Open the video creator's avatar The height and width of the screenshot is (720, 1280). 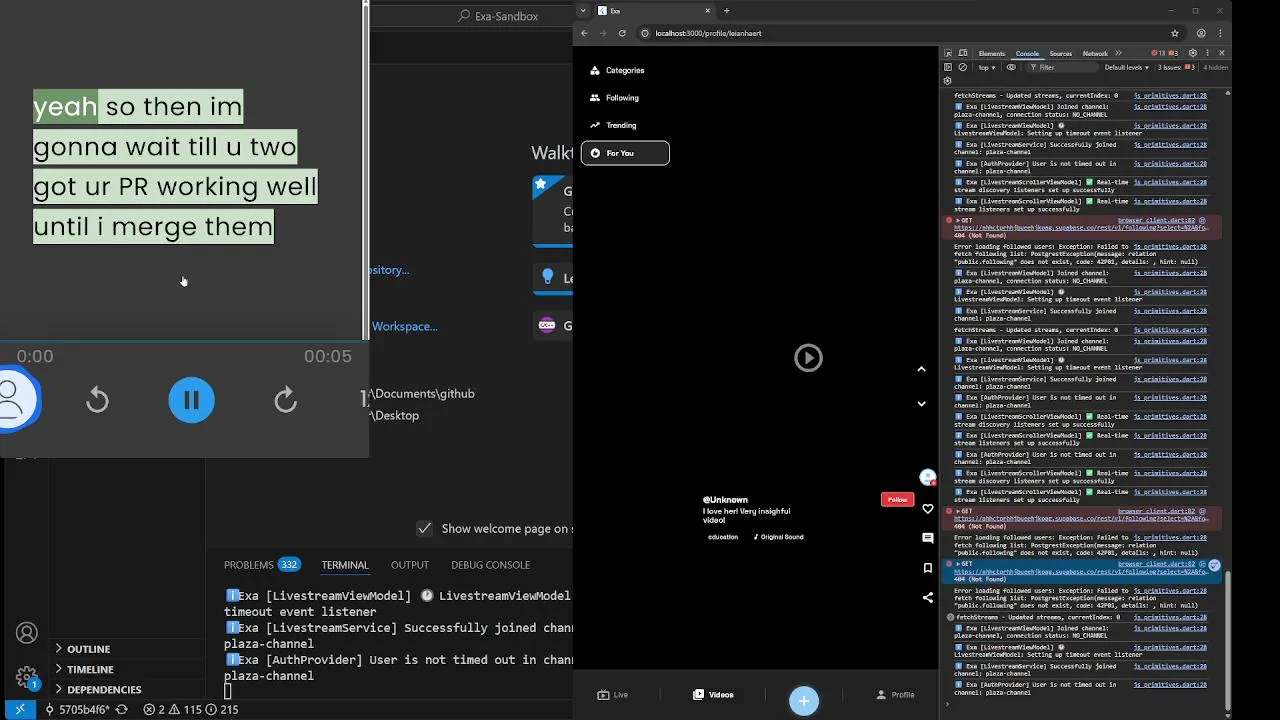coord(928,478)
